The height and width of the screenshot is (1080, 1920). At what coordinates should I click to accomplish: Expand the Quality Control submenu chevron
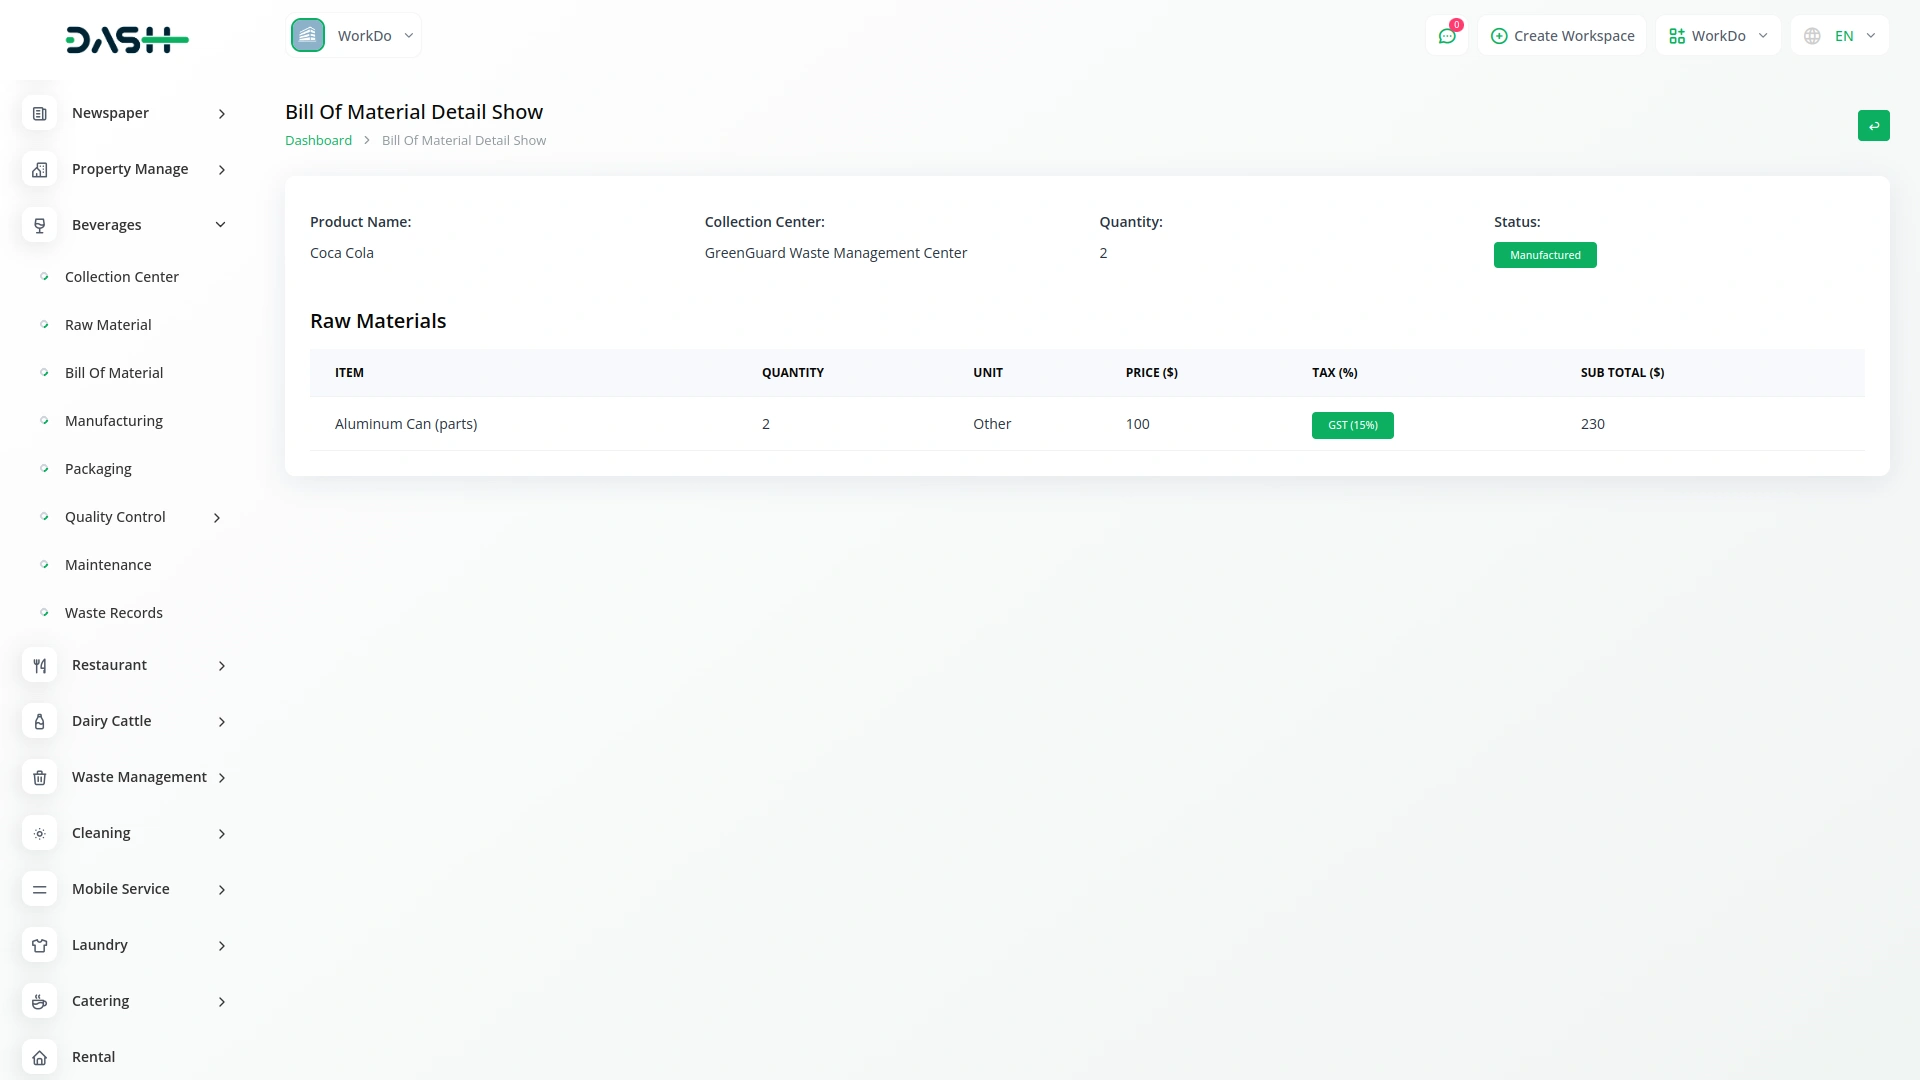[x=217, y=518]
